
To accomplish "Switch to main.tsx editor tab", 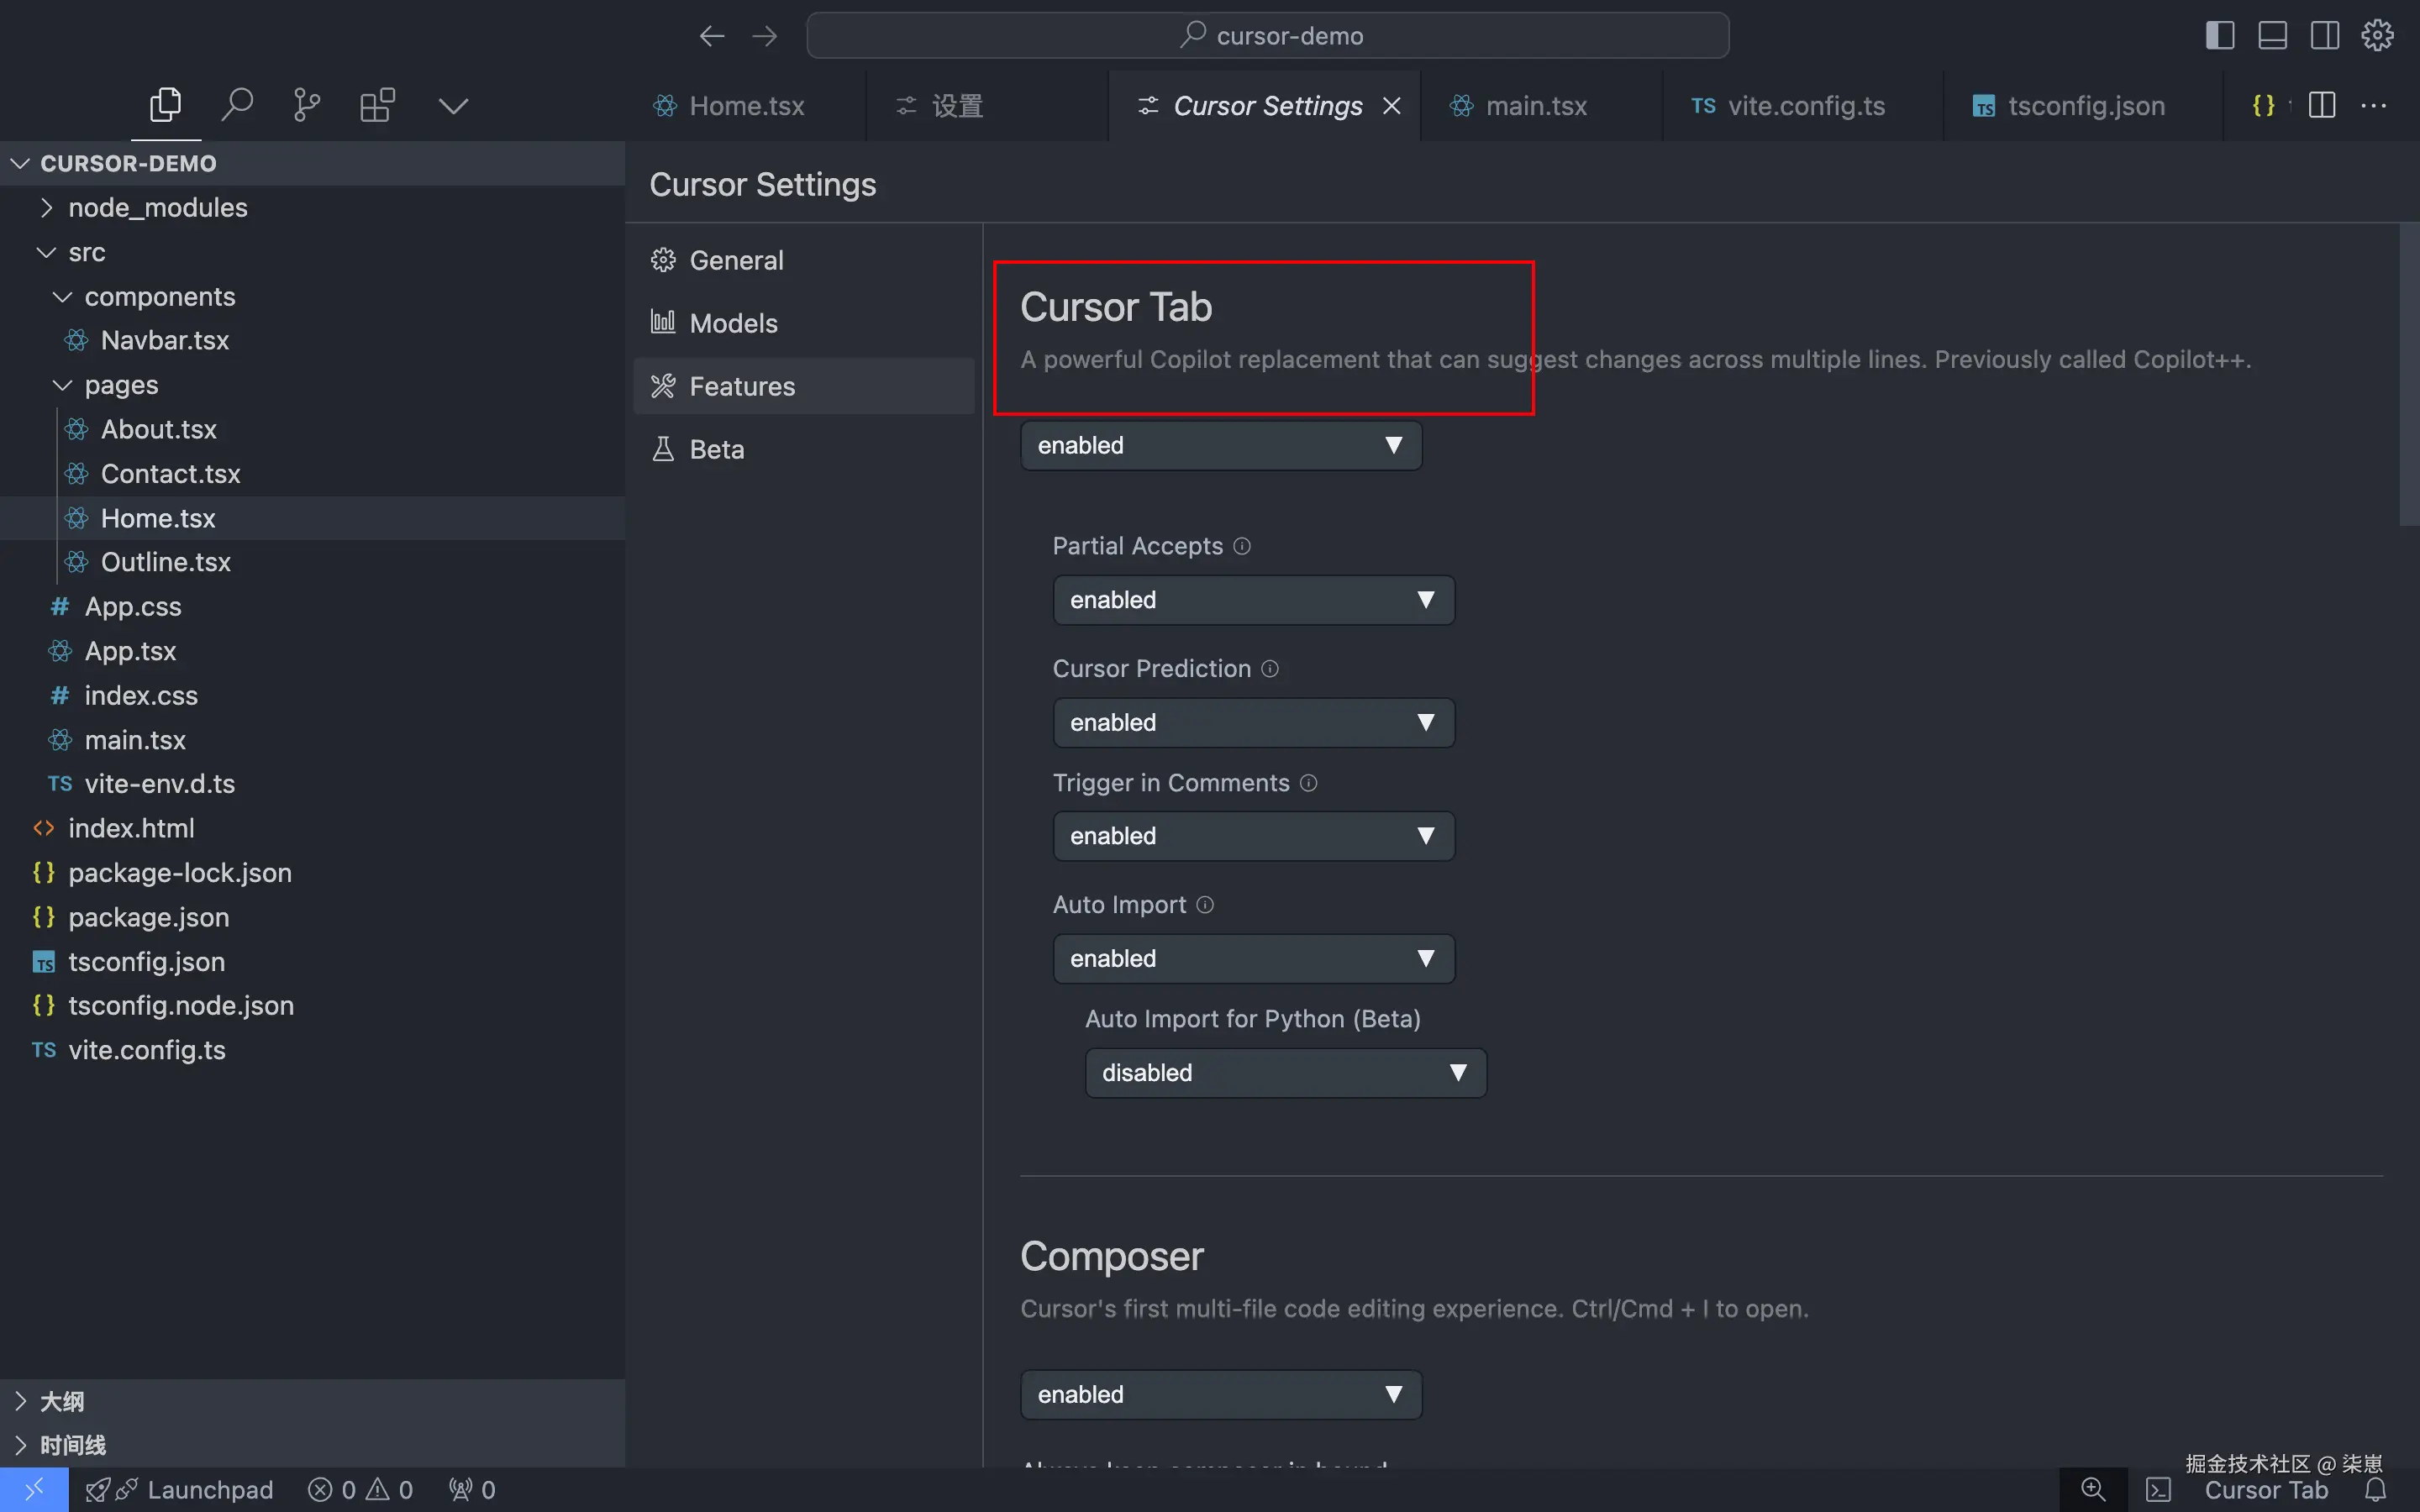I will [1535, 106].
